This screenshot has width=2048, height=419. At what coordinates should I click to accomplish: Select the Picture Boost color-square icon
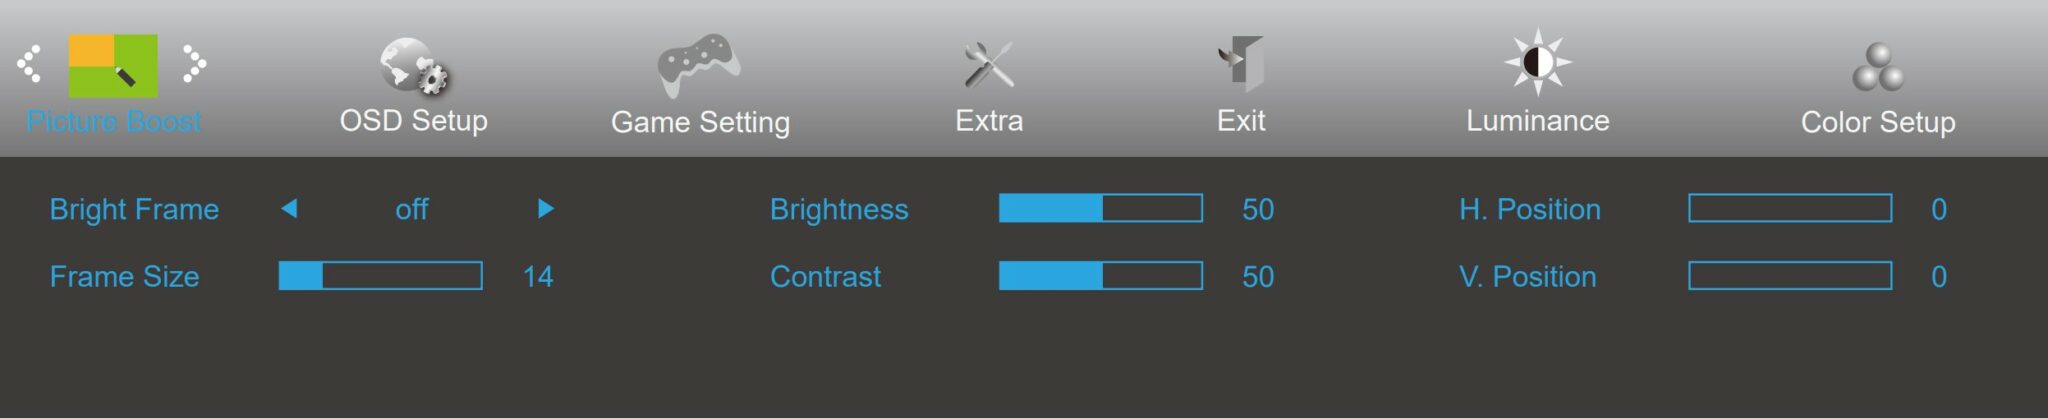(113, 65)
